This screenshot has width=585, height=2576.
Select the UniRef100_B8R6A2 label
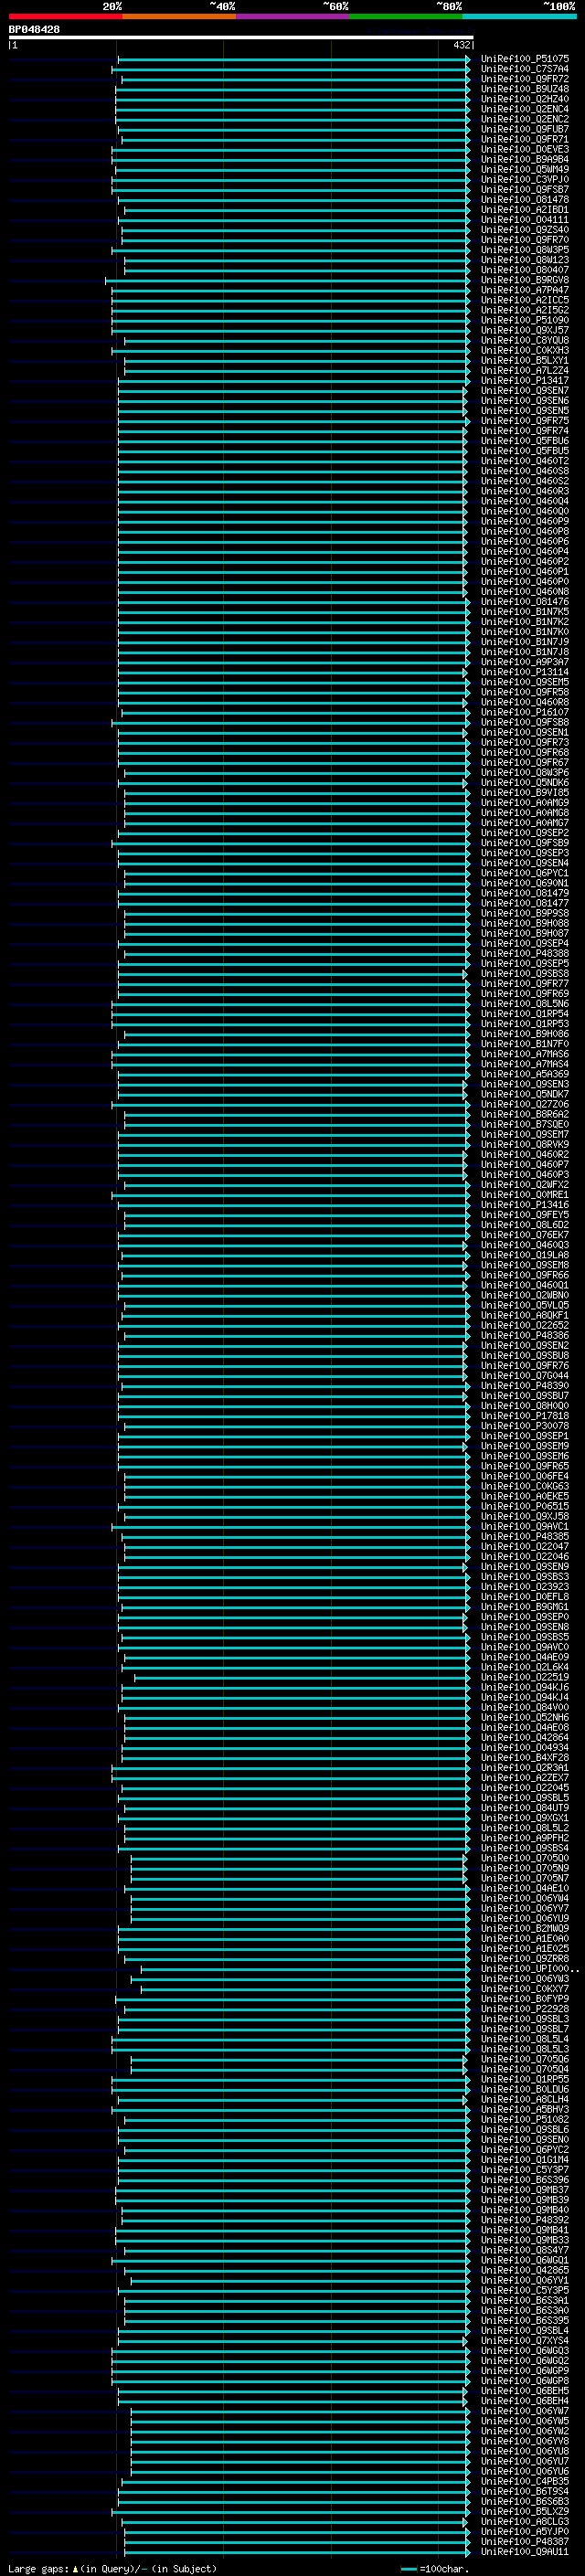pos(525,1114)
